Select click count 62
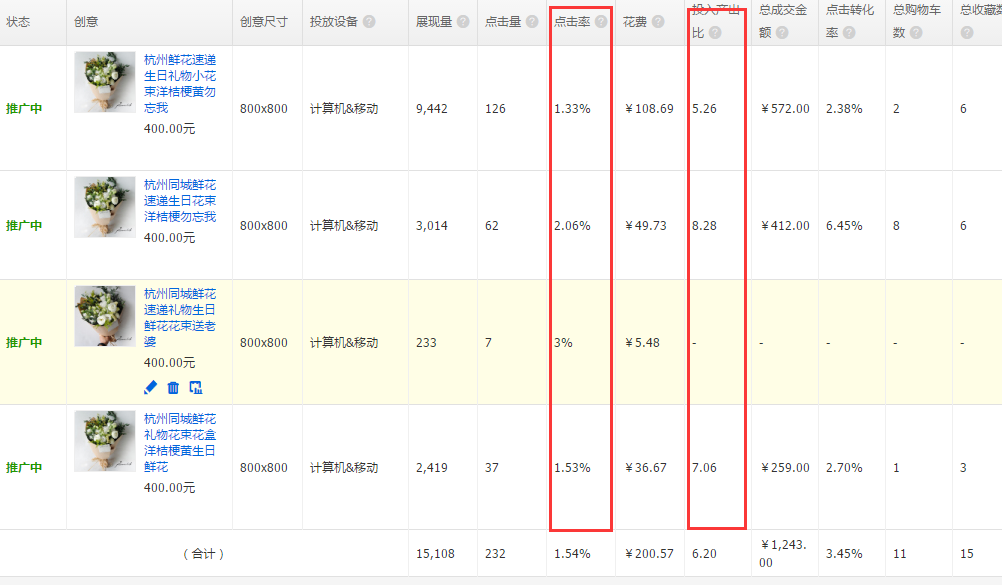The image size is (1002, 585). tap(491, 226)
